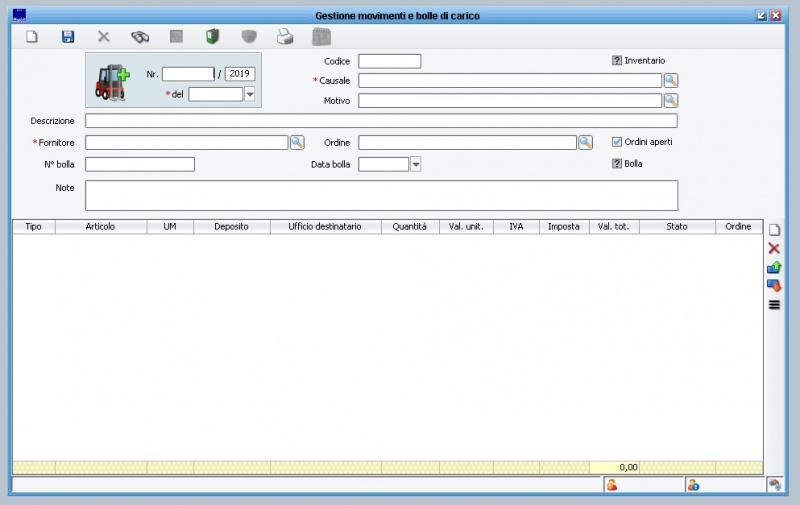The image size is (800, 505).
Task: Click into the Descrizione text field
Action: coord(381,121)
